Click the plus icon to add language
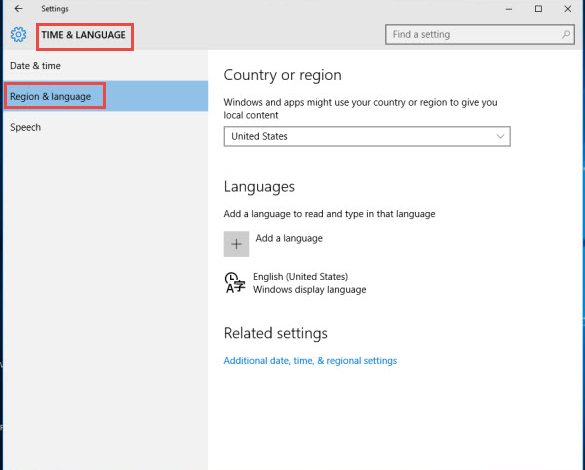The width and height of the screenshot is (585, 470). click(236, 244)
